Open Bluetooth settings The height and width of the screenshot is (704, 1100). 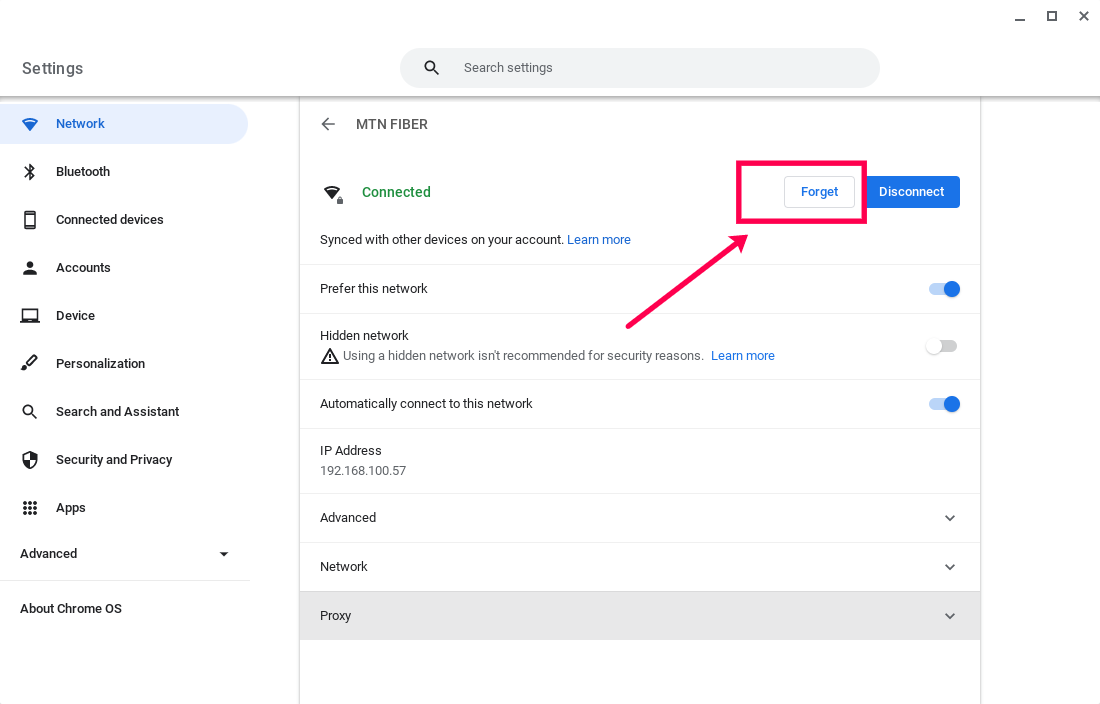[x=124, y=172]
